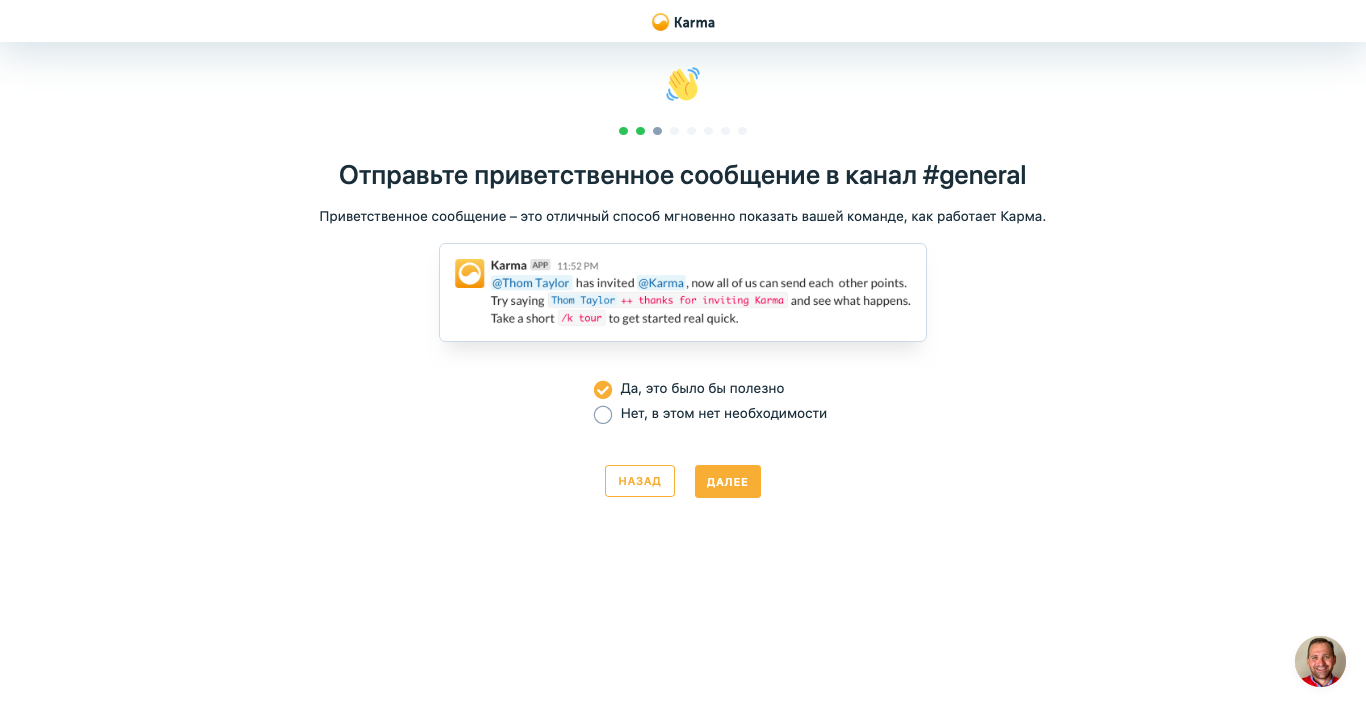Click the @Thom Taylor mention in preview

[x=531, y=283]
